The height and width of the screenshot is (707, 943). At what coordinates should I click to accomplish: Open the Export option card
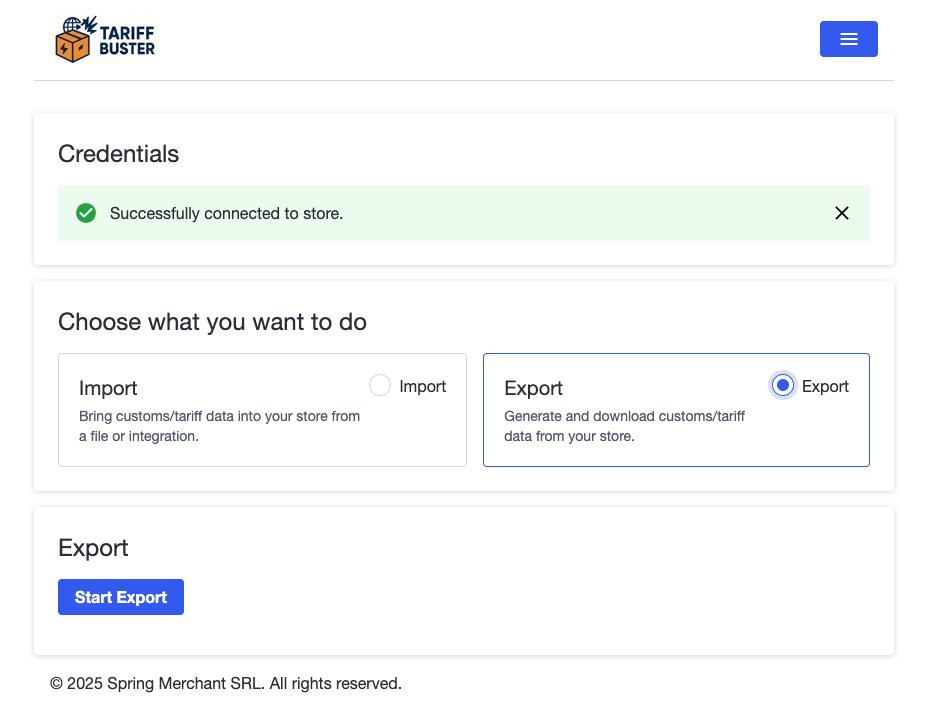pos(676,410)
